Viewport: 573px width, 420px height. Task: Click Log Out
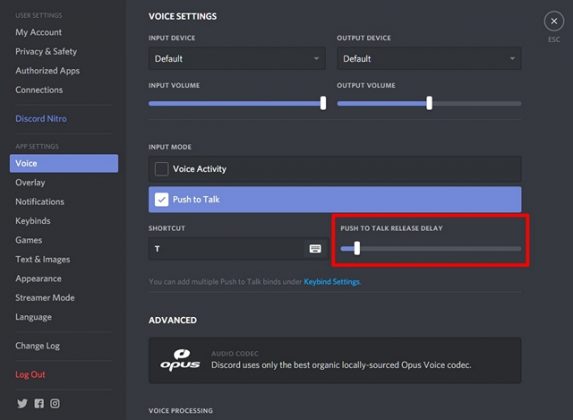point(30,375)
